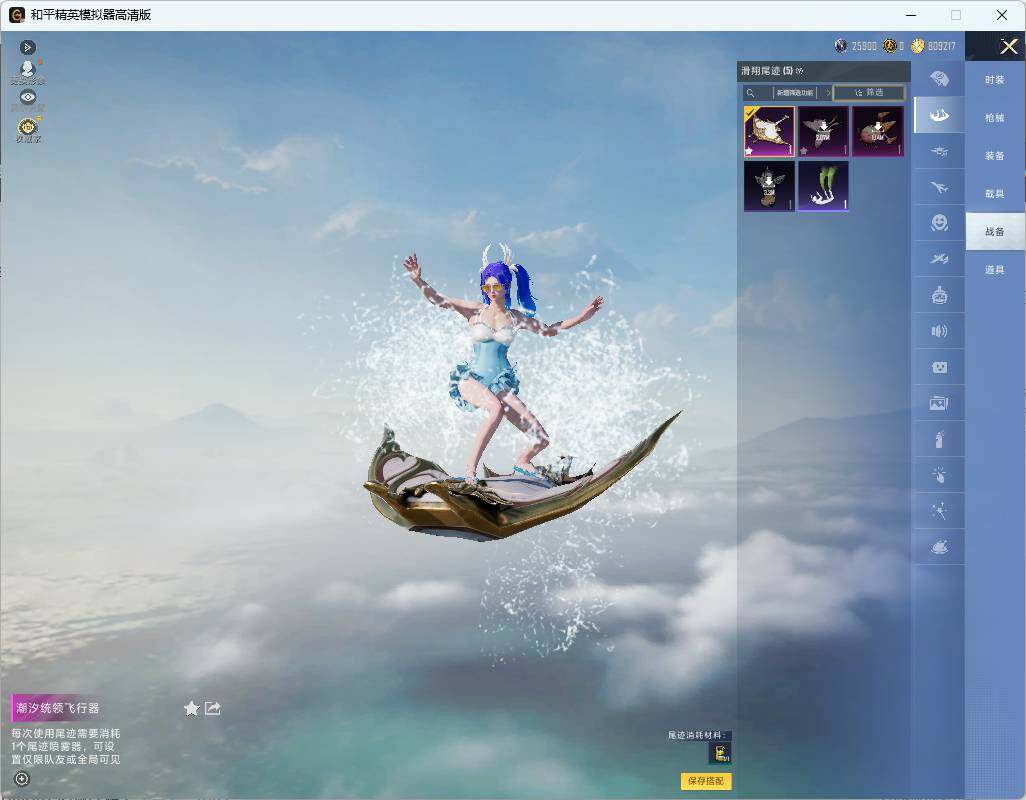
Task: Open the smiley face emote category
Action: (x=939, y=223)
